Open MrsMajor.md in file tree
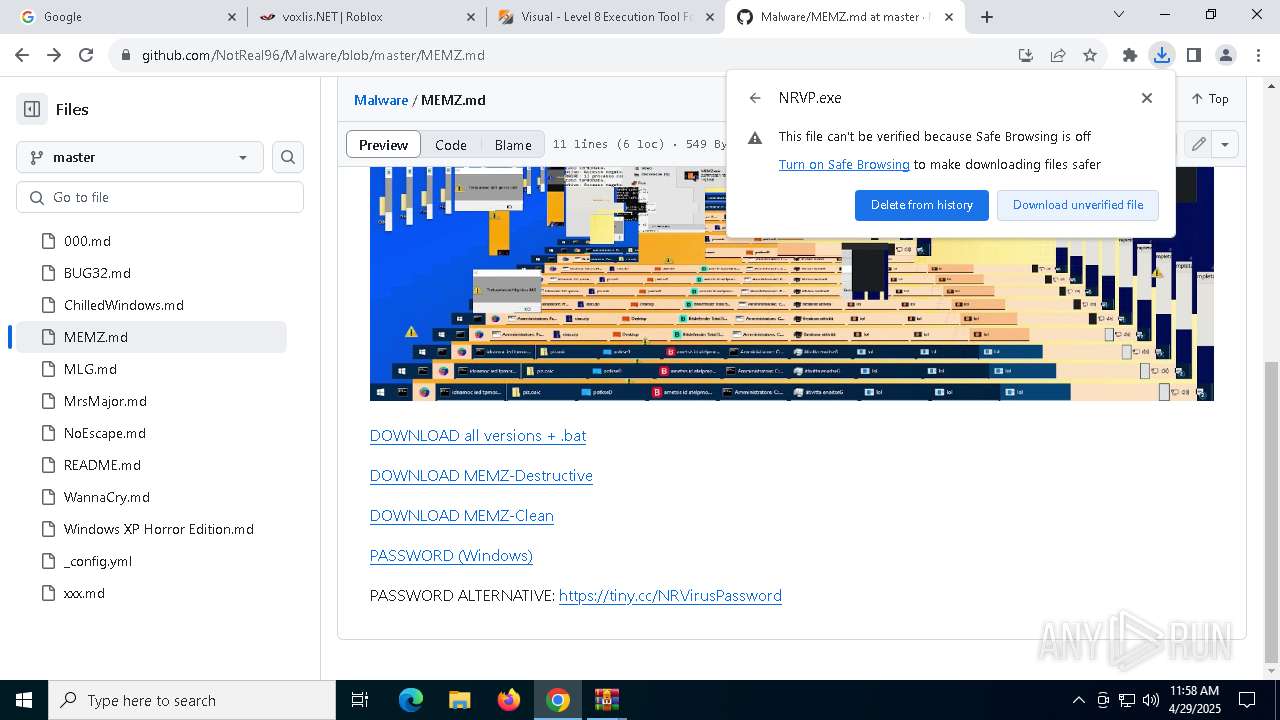This screenshot has width=1280, height=720. [147, 401]
